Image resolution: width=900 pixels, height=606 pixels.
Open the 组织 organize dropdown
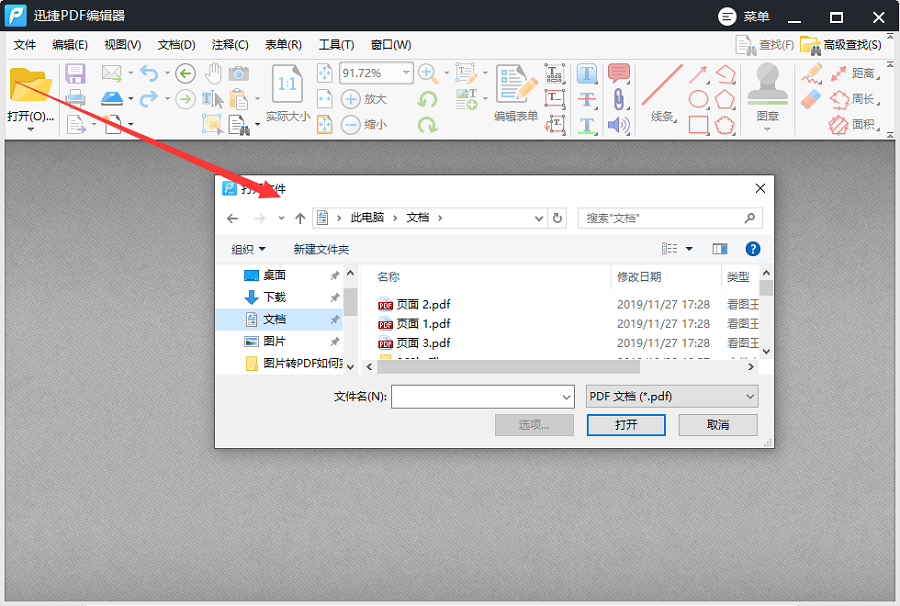point(248,249)
